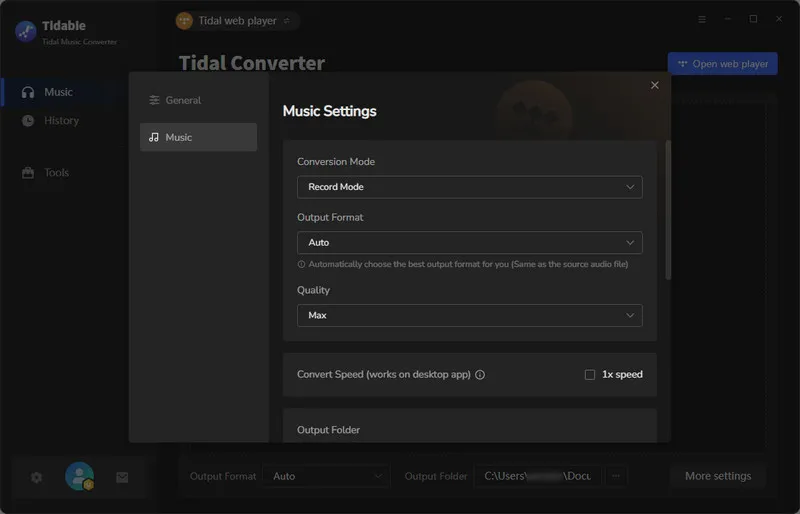Click the Music Settings heading

click(330, 111)
